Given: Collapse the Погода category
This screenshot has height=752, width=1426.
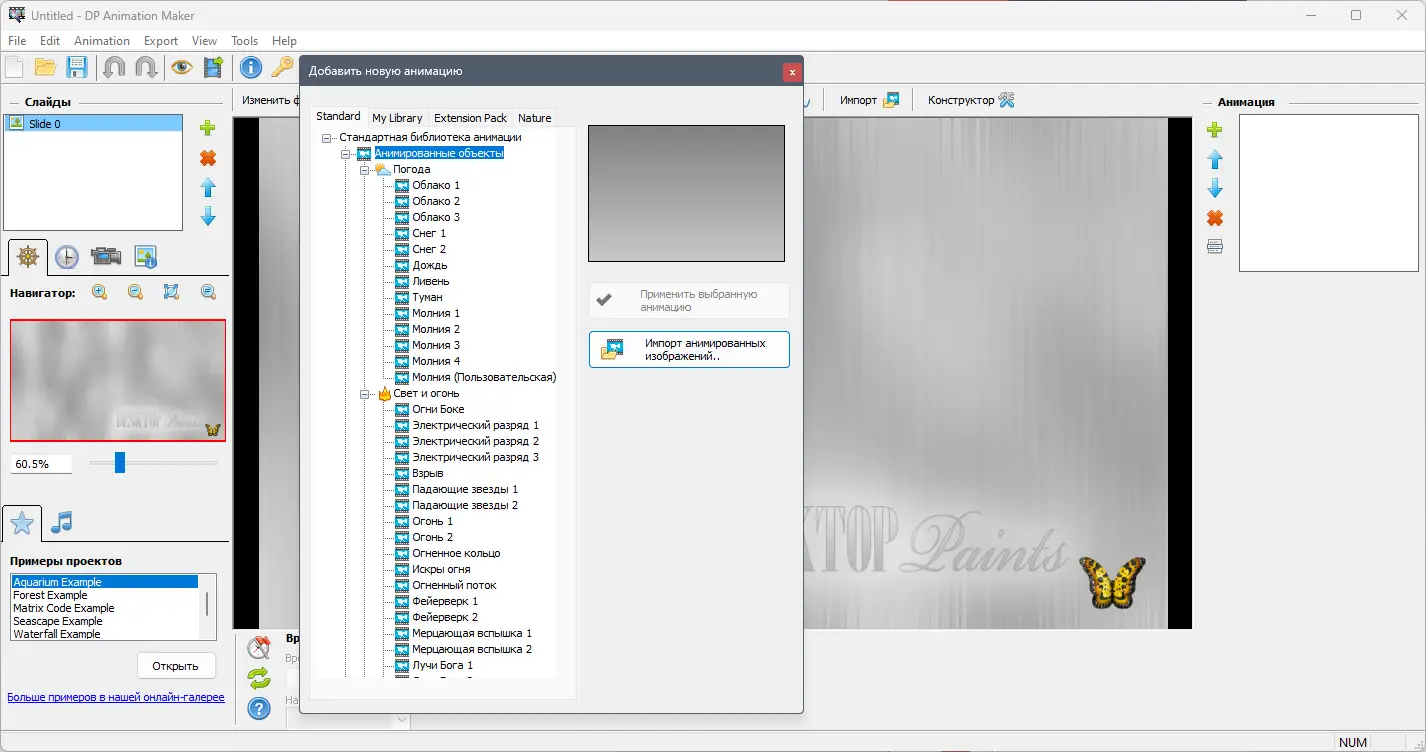Looking at the screenshot, I should click(x=365, y=170).
